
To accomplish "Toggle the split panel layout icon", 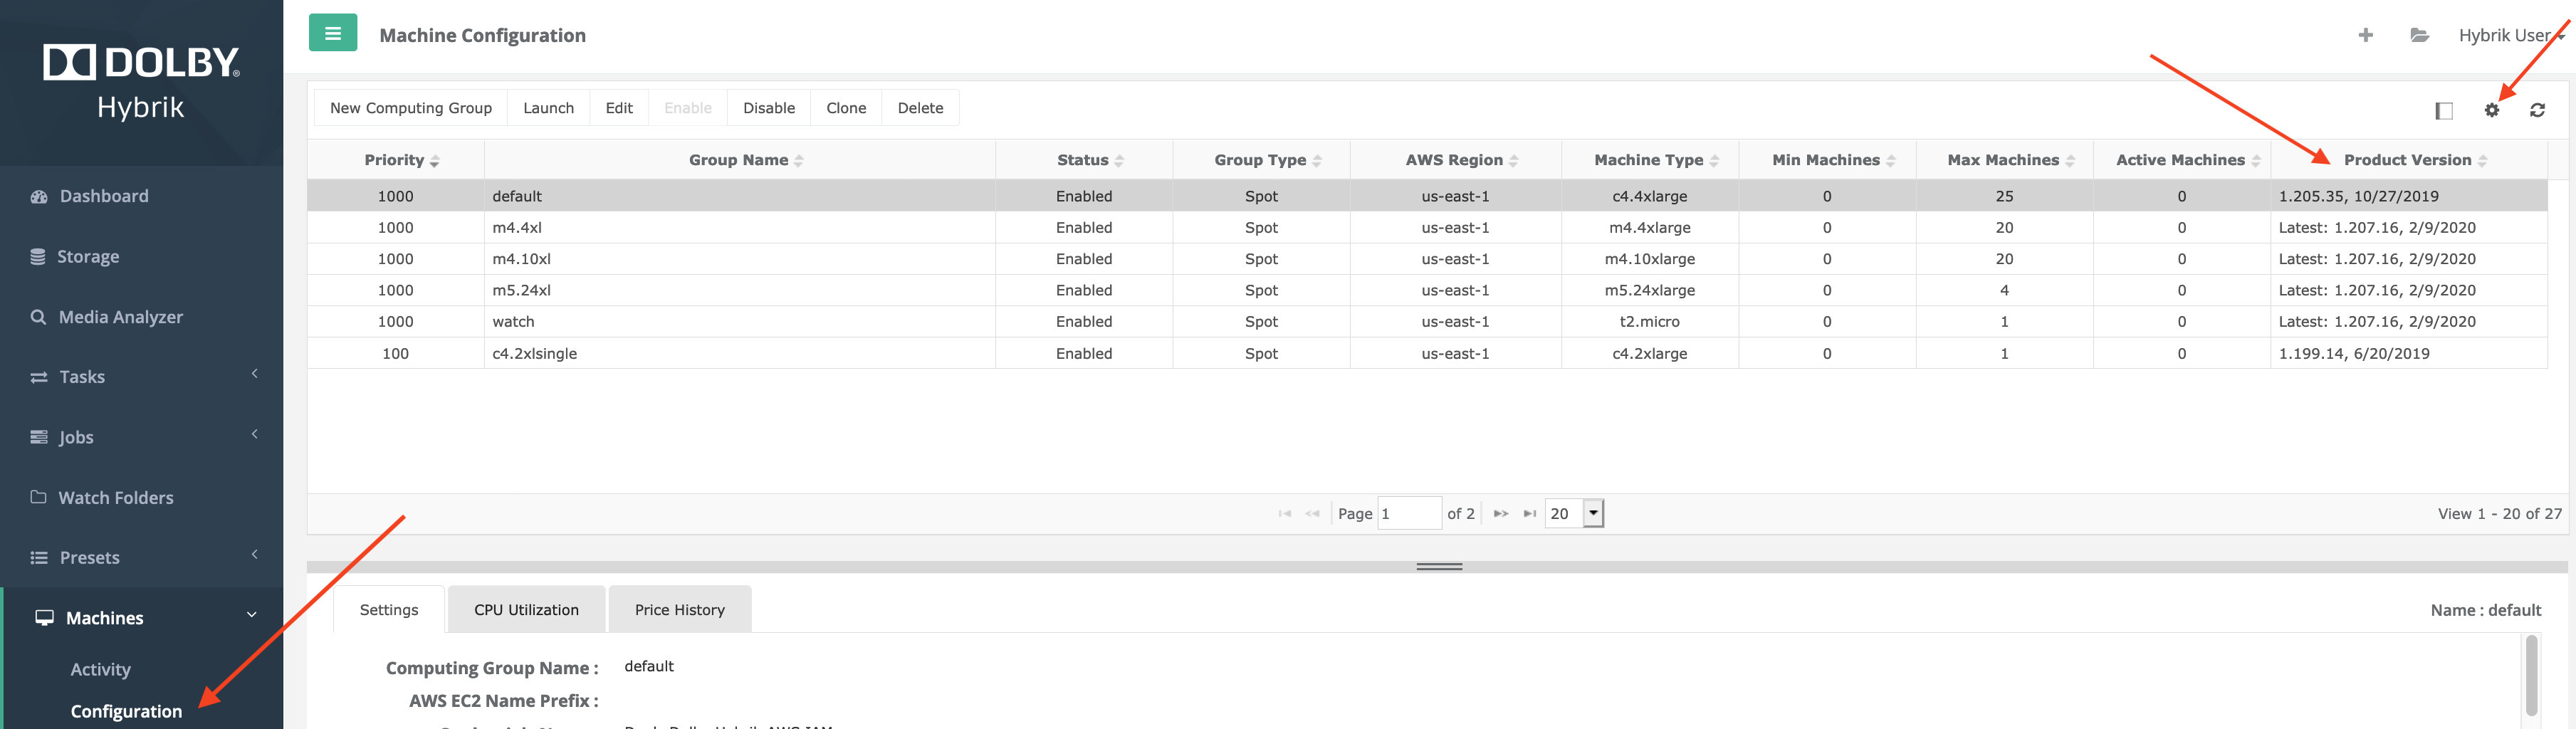I will coord(2443,110).
